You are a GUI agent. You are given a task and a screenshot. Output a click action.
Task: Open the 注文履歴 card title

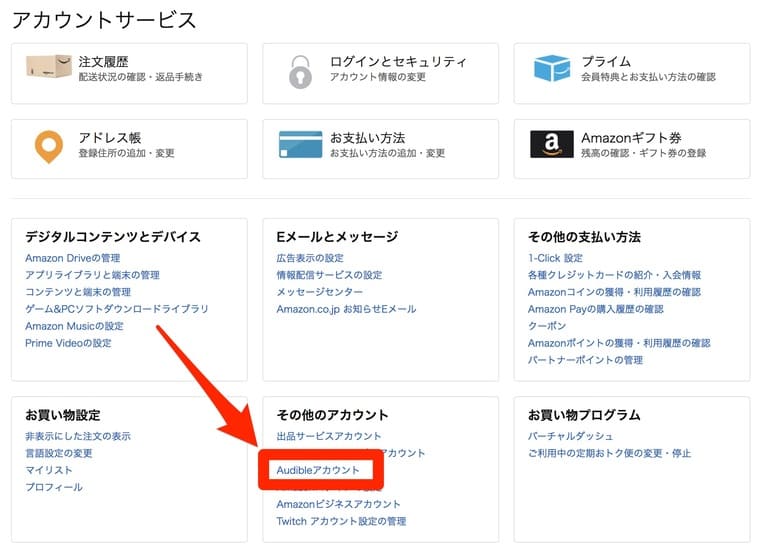click(103, 62)
